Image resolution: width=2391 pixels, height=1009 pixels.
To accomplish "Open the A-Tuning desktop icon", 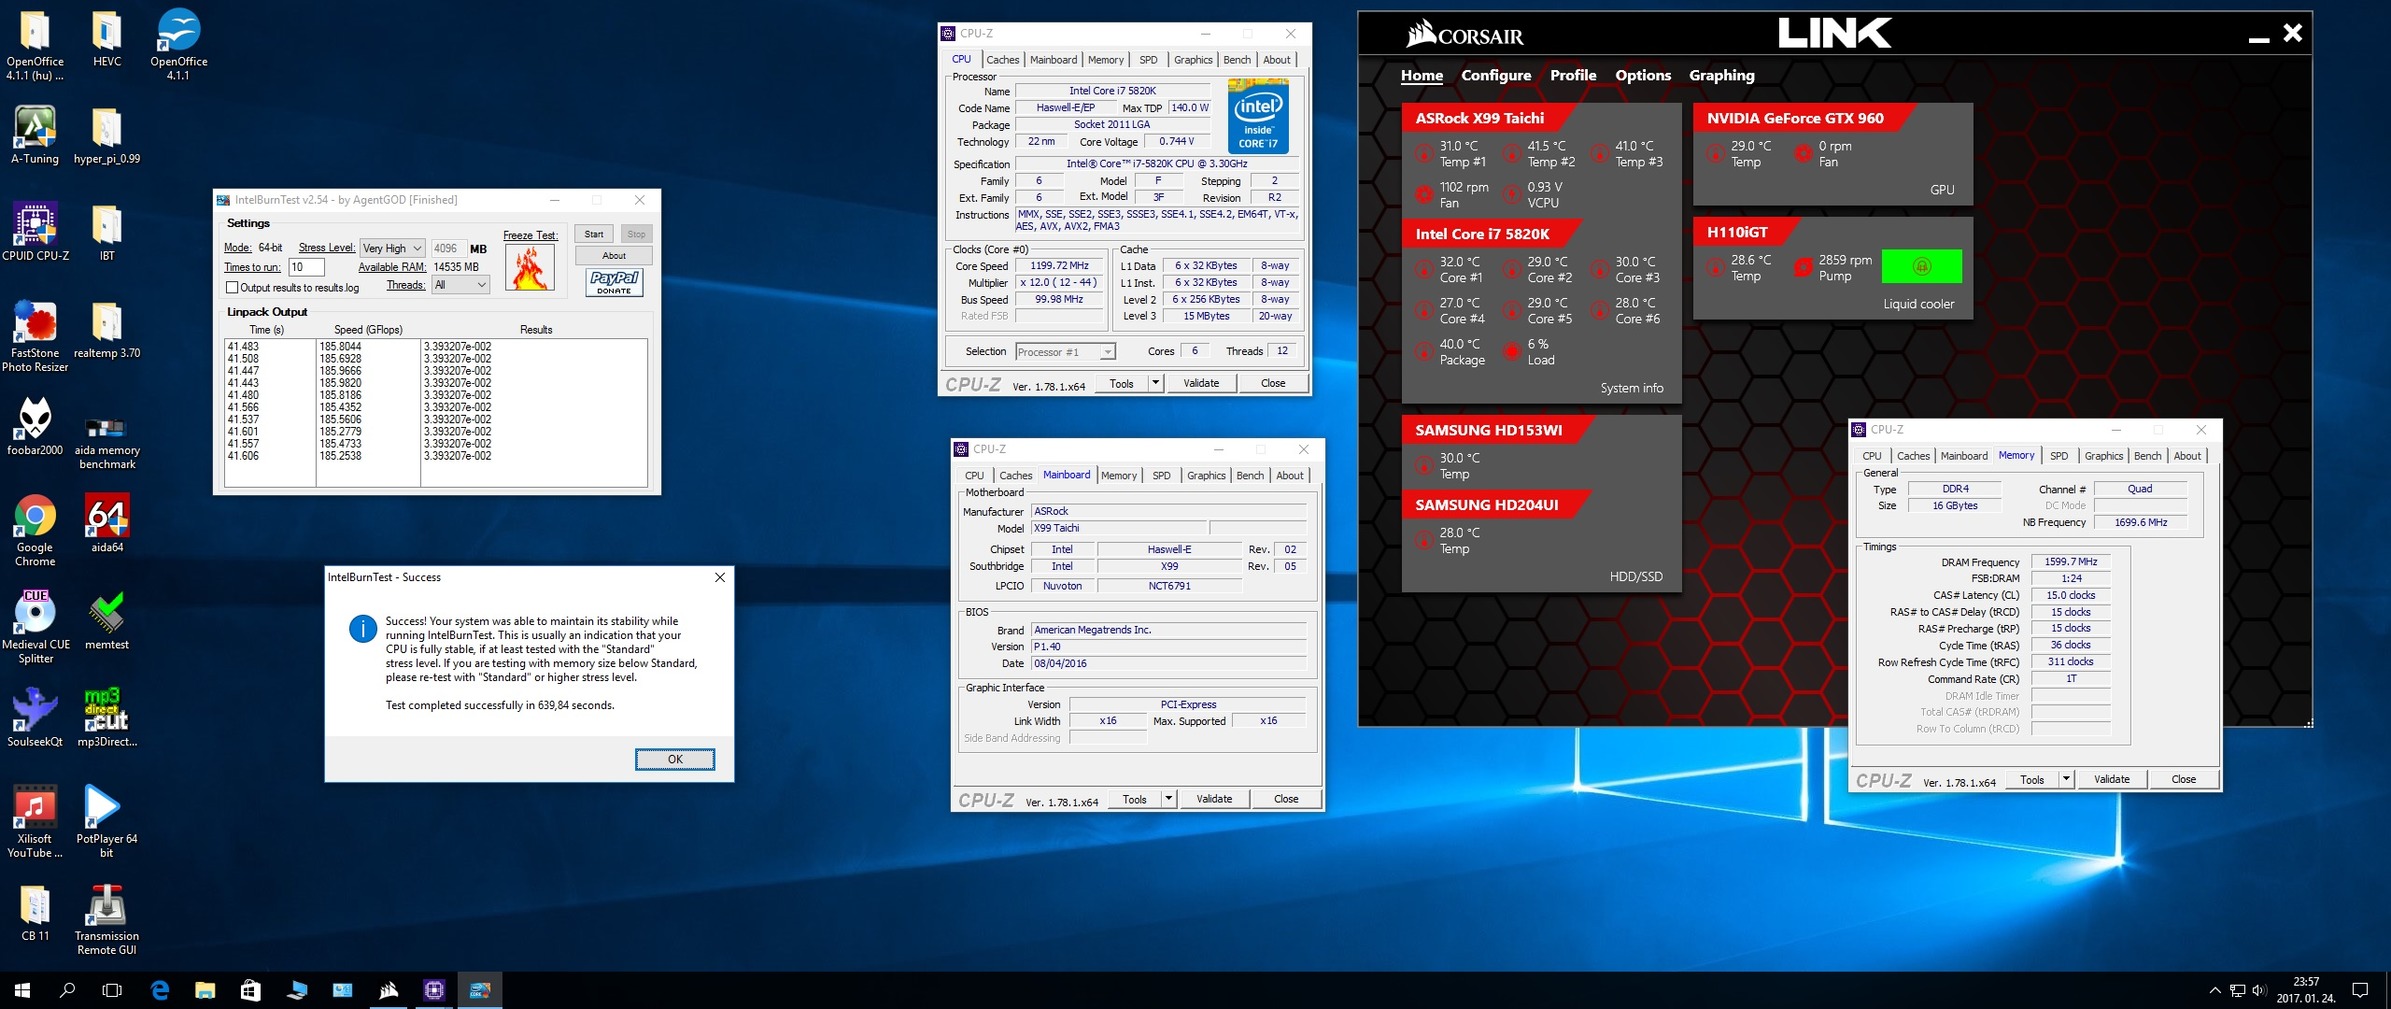I will click(x=35, y=136).
